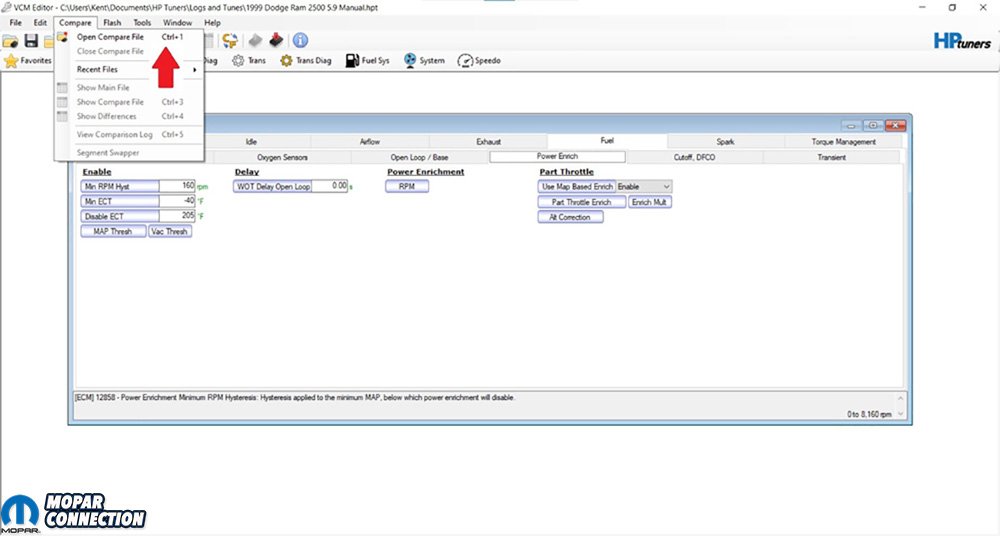This screenshot has width=1000, height=536.
Task: Open the System fan icon section
Action: coord(424,61)
